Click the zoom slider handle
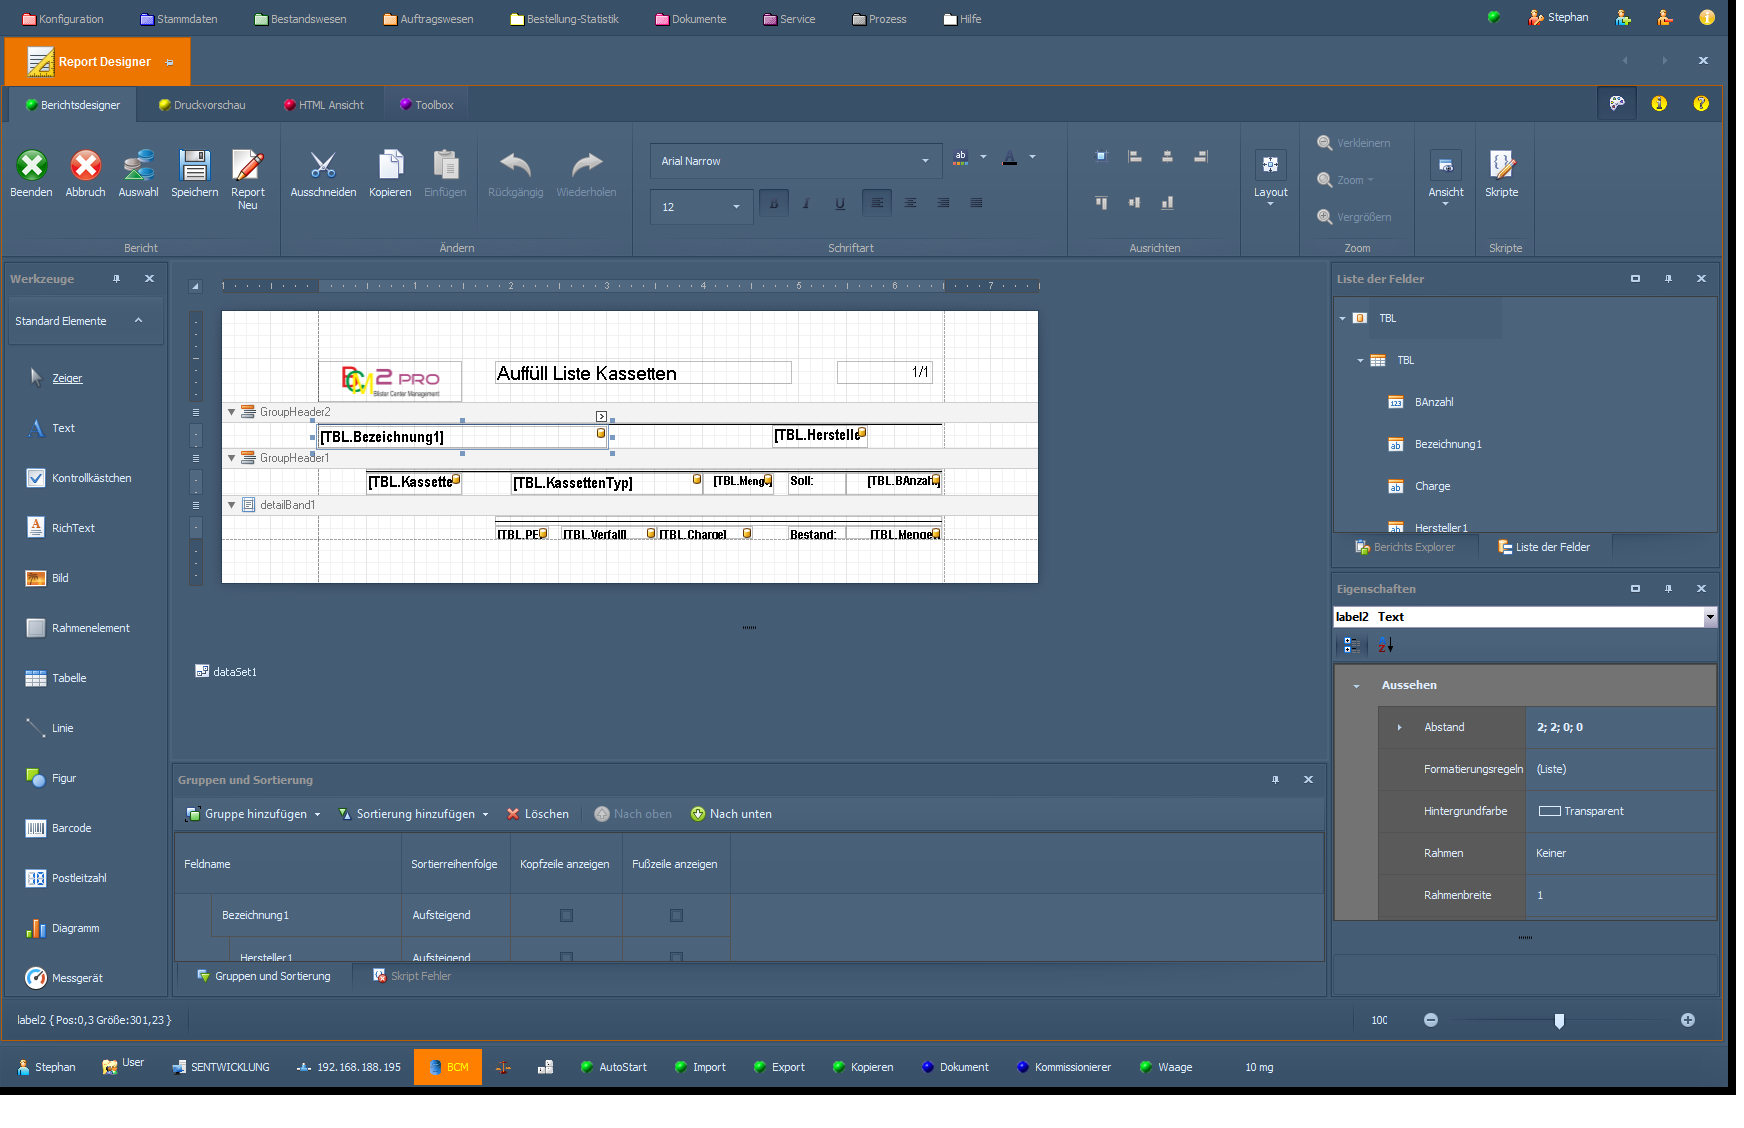 coord(1559,1020)
